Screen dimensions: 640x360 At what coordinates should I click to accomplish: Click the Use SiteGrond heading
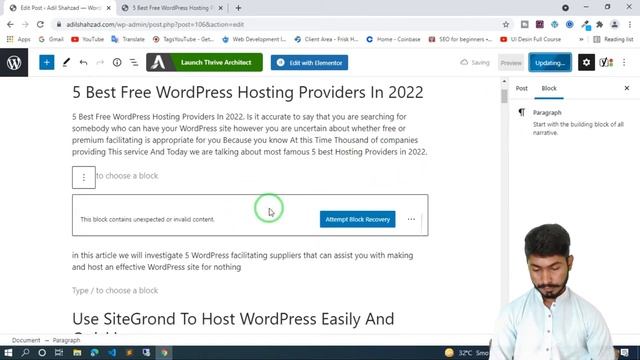tap(233, 319)
